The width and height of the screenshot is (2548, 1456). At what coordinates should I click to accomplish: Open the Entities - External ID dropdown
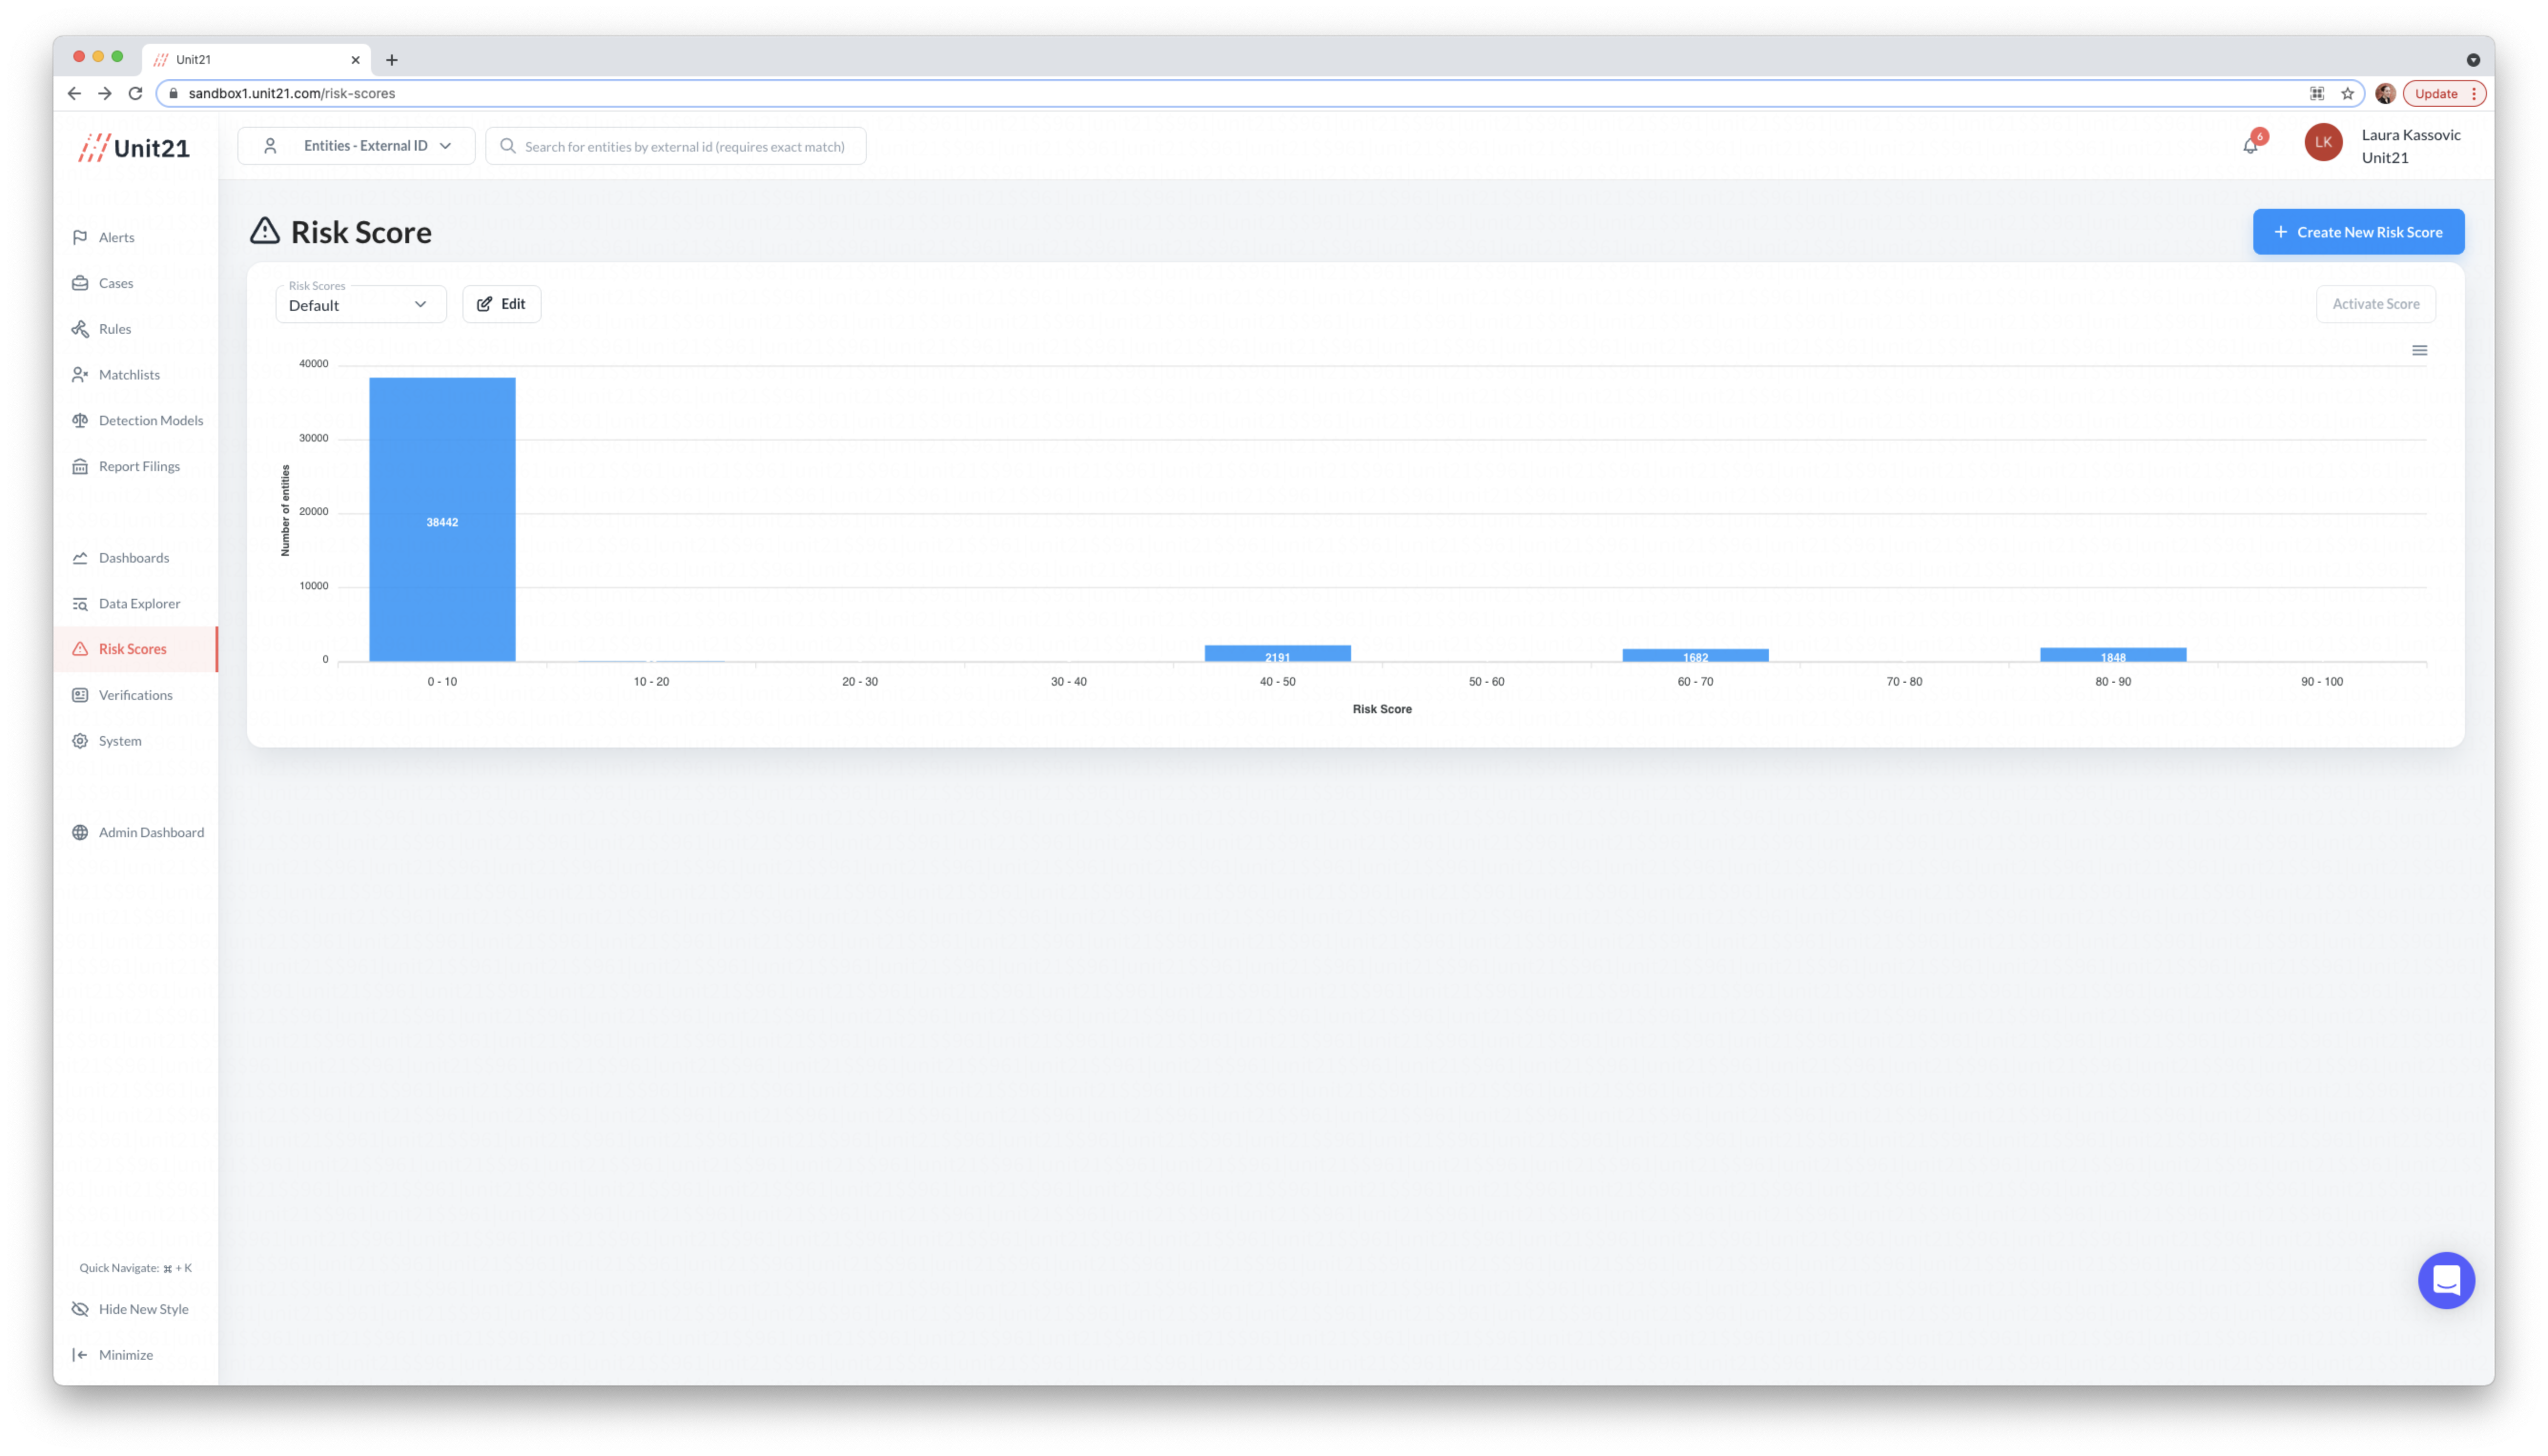tap(357, 146)
